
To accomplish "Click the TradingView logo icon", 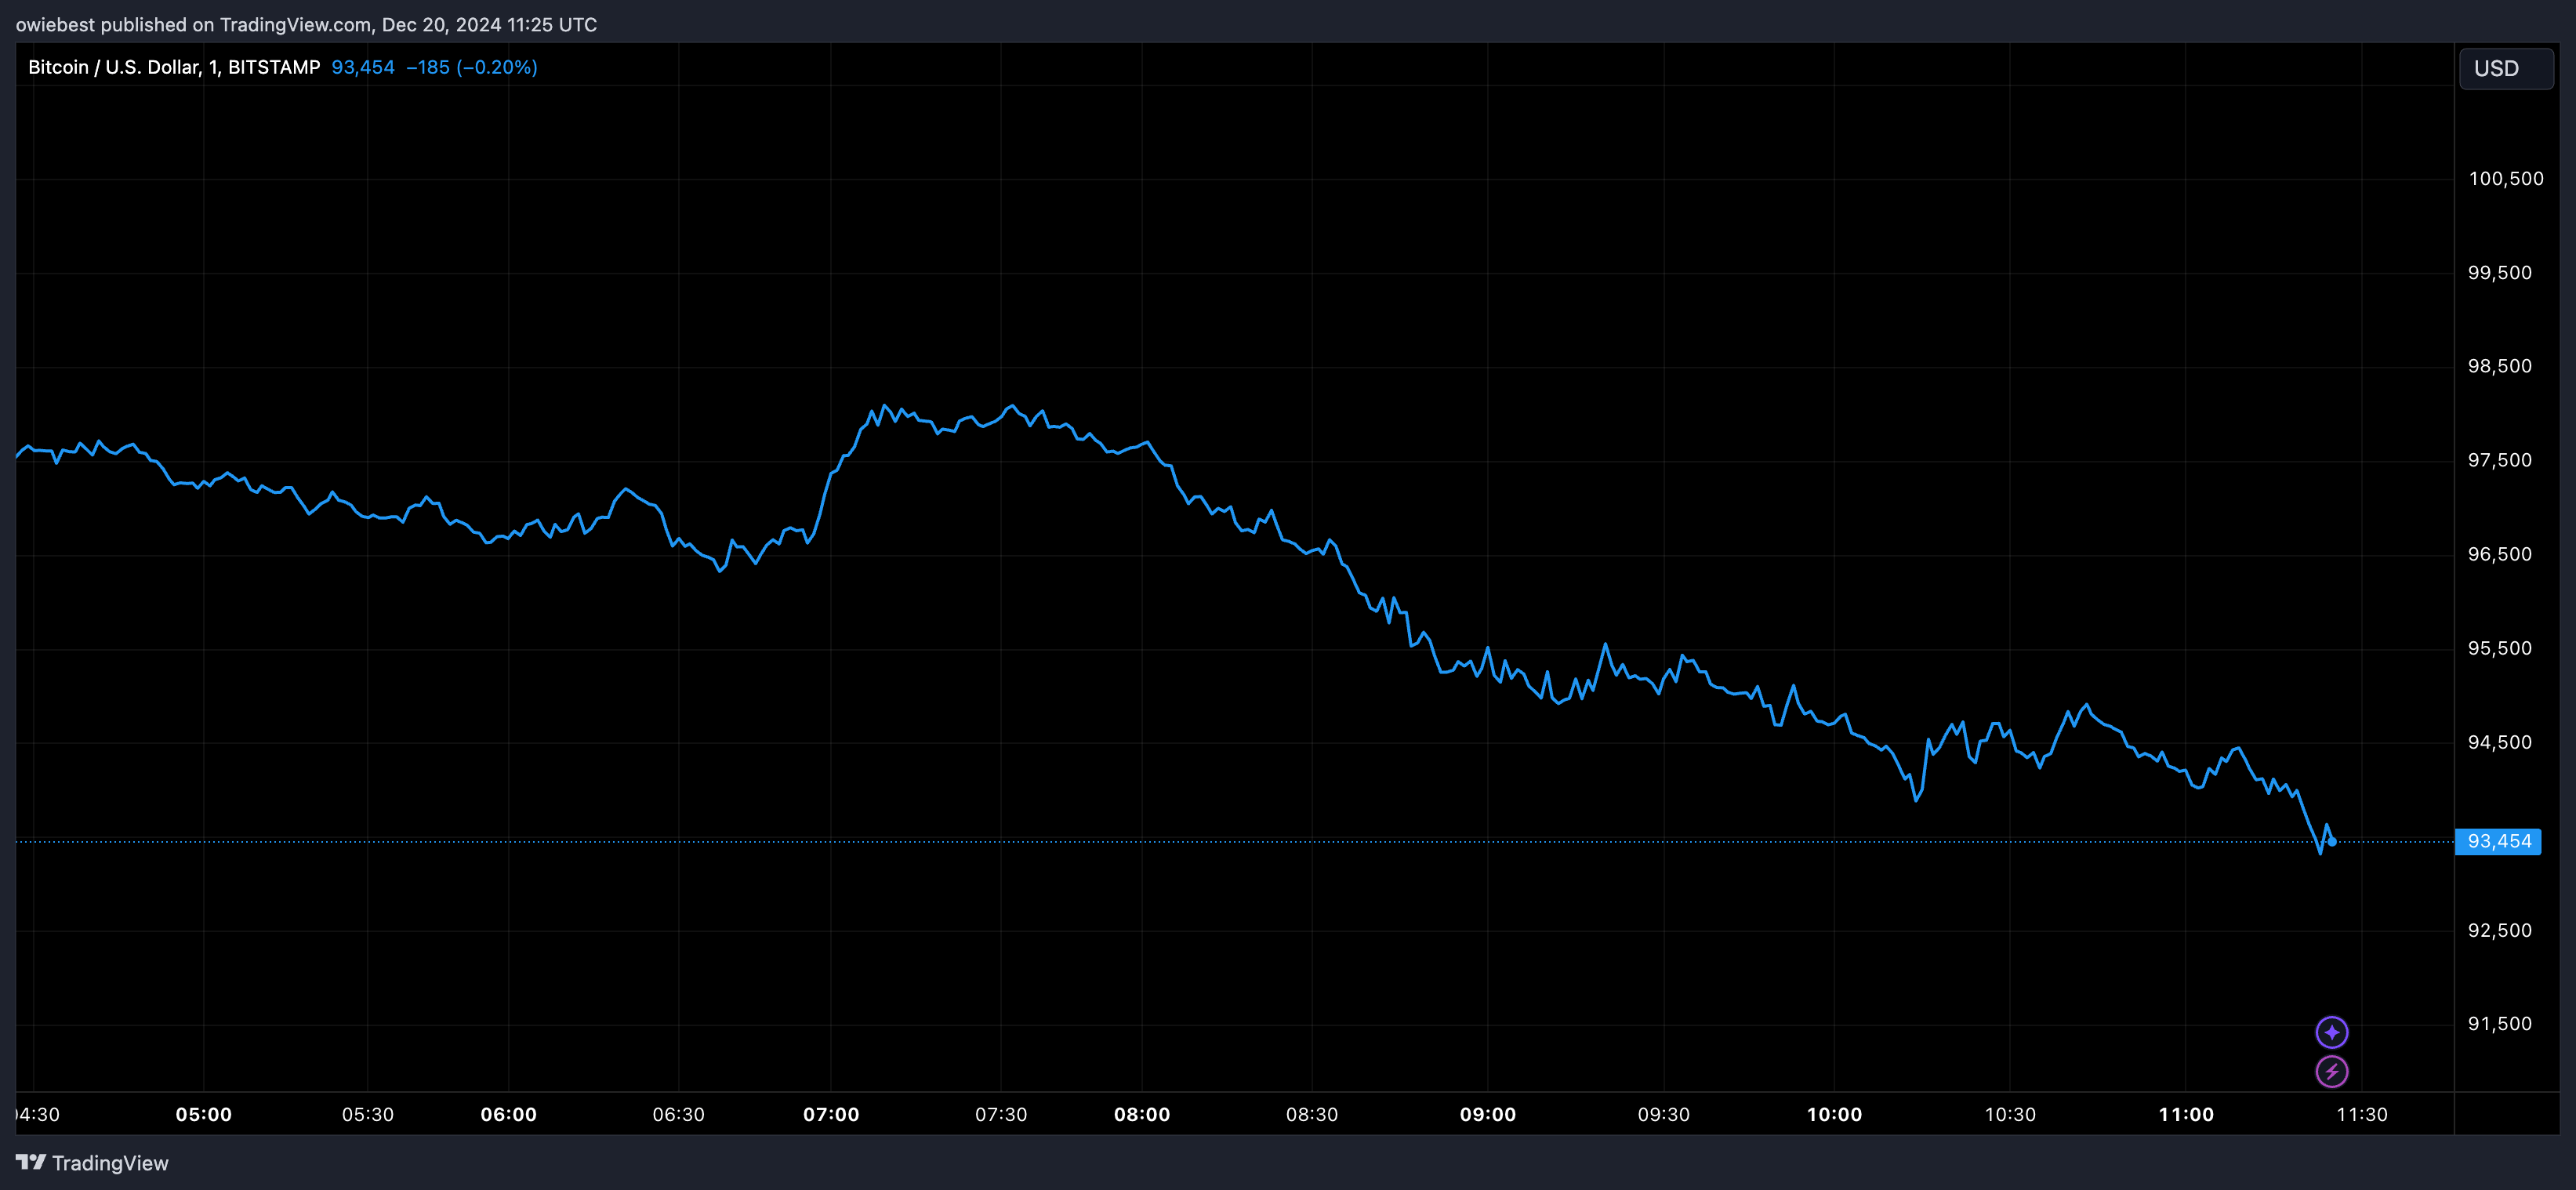I will pyautogui.click(x=31, y=1162).
